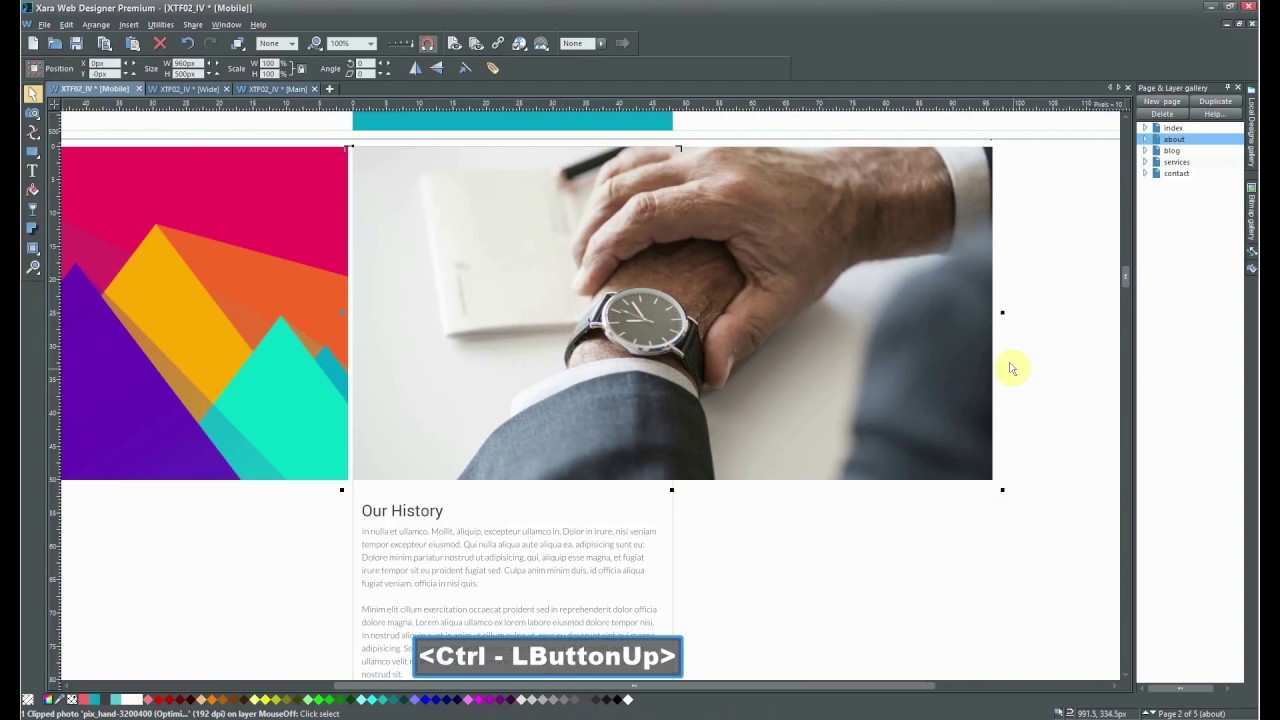Pick the Zoom tool magnifier in left toolbar
This screenshot has width=1280, height=720.
[32, 268]
